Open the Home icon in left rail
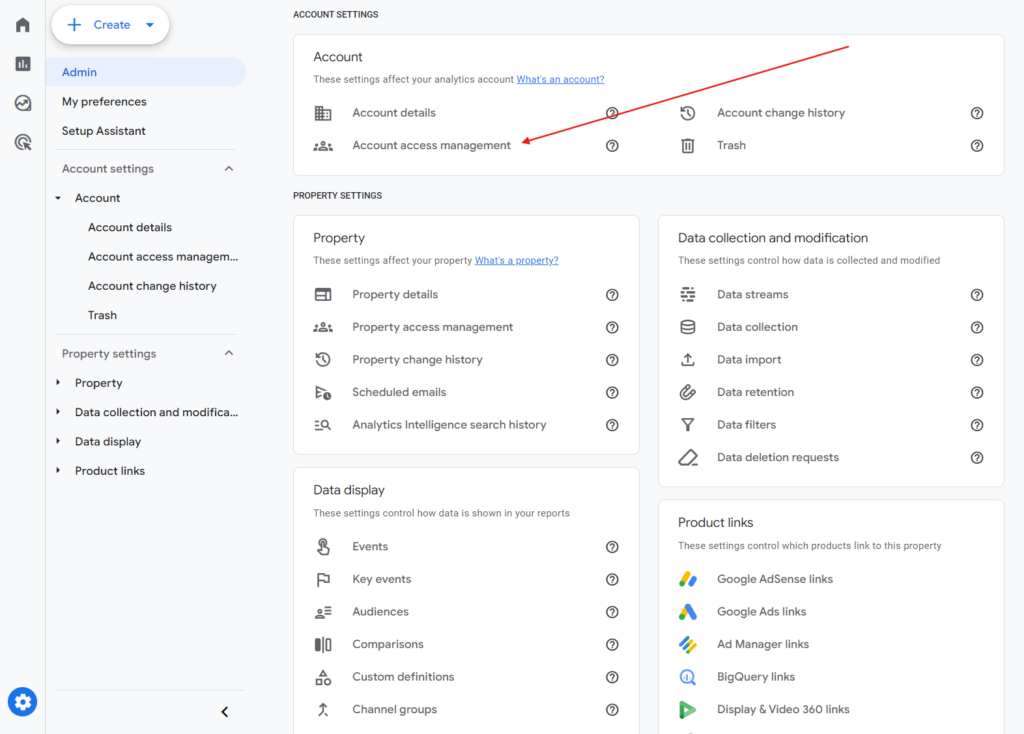The height and width of the screenshot is (734, 1024). coord(22,25)
